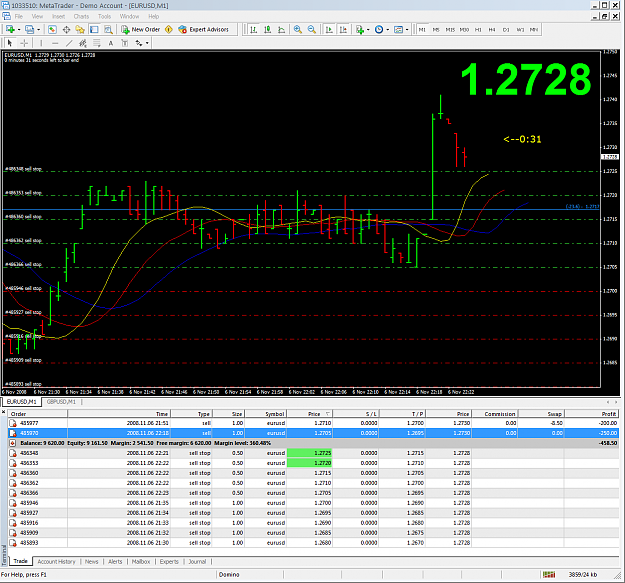
Task: Open the Profiles toolbar icon
Action: click(29, 29)
